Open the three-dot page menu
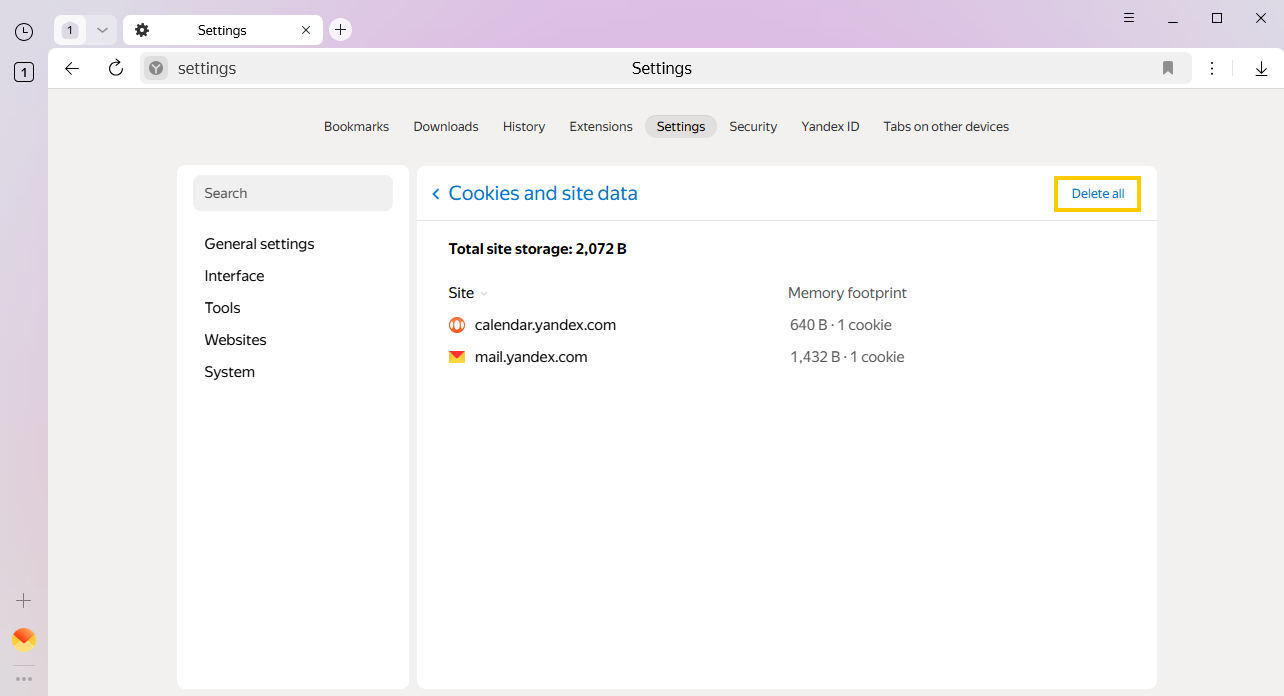This screenshot has height=696, width=1284. 1212,68
